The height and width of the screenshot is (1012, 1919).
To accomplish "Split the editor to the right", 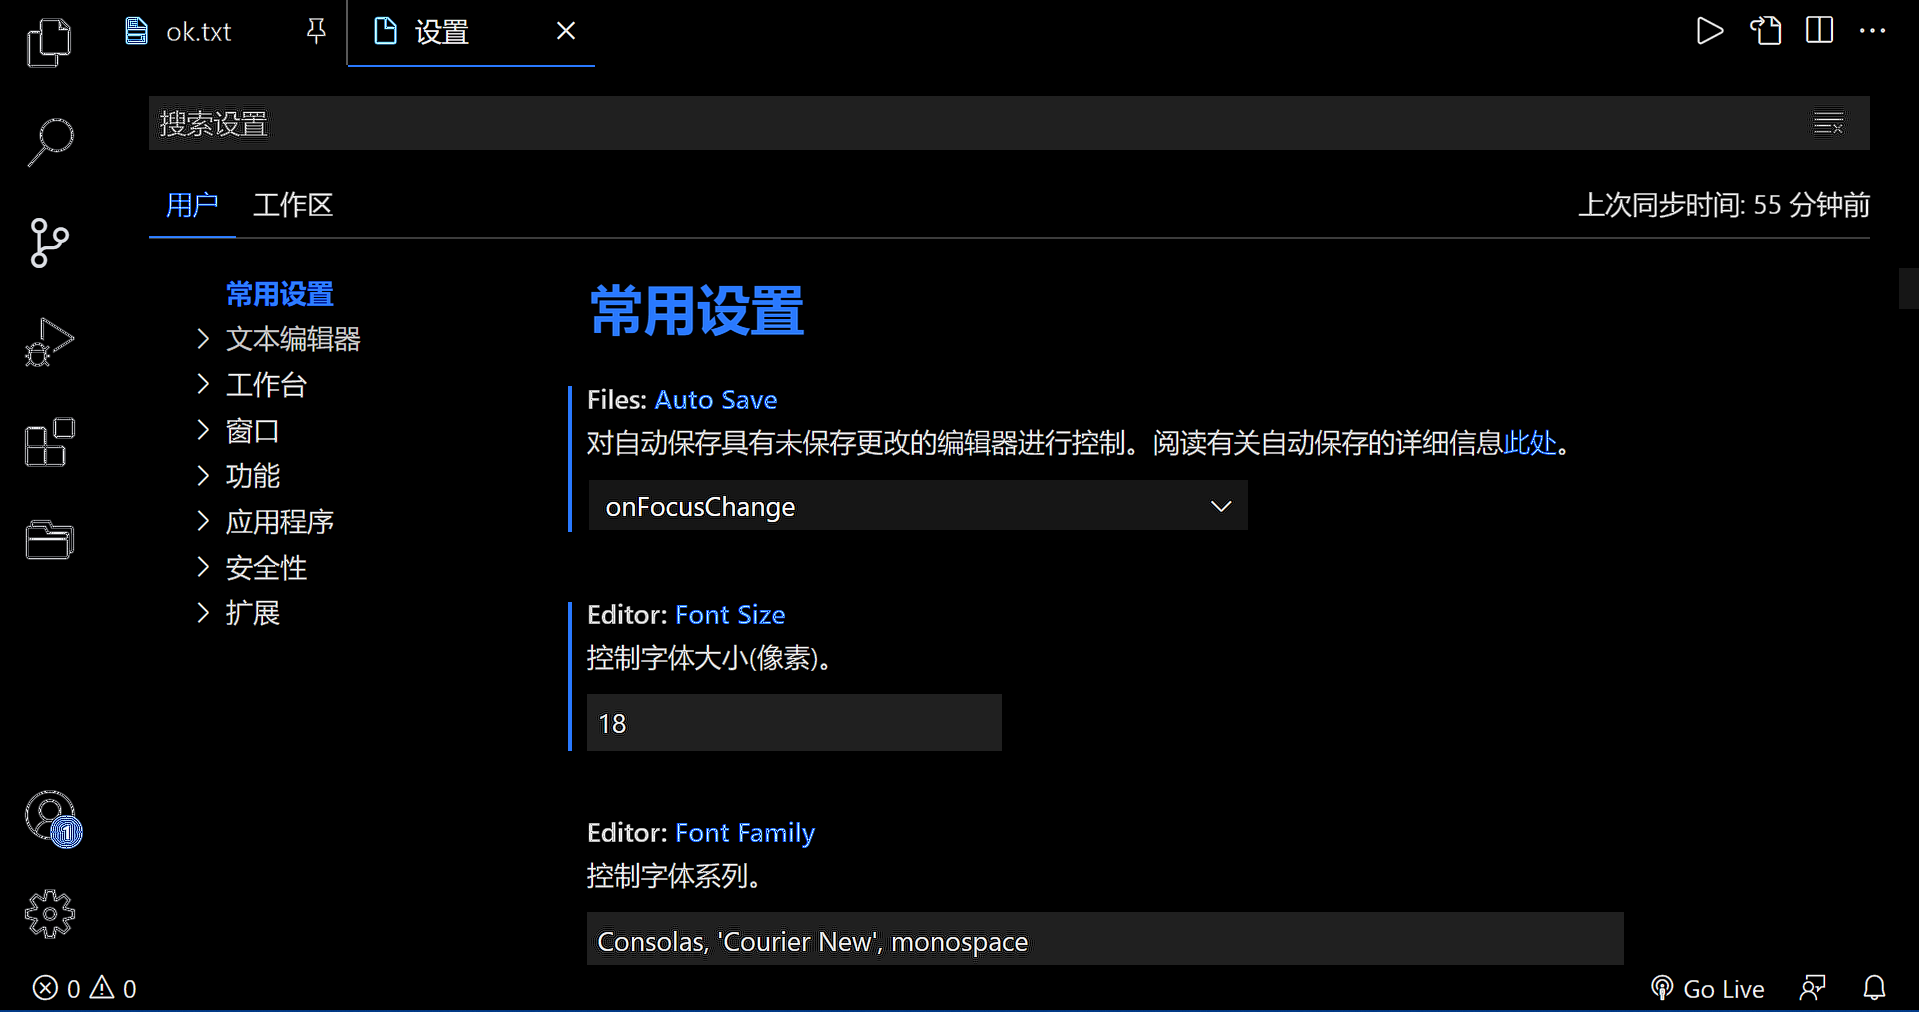I will 1820,31.
